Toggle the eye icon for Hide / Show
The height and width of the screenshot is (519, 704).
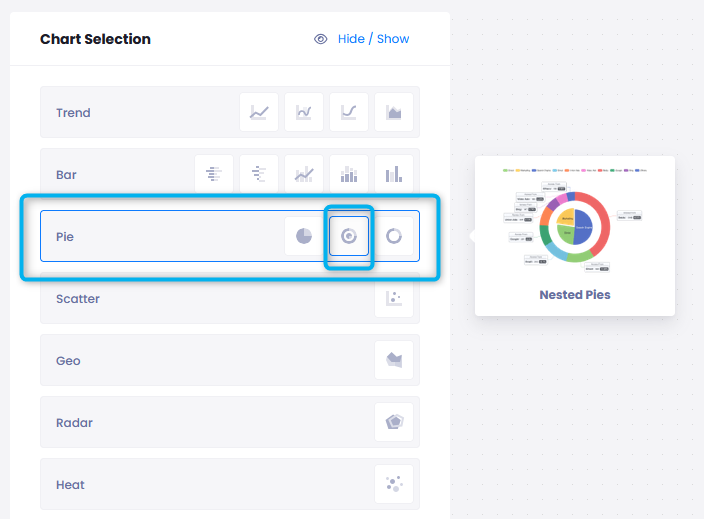pos(321,39)
